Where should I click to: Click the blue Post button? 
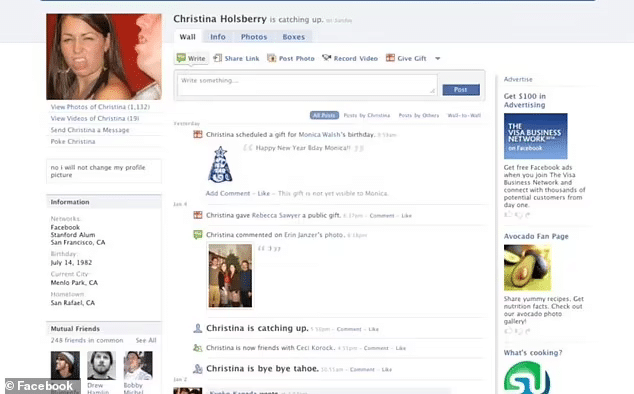[461, 90]
